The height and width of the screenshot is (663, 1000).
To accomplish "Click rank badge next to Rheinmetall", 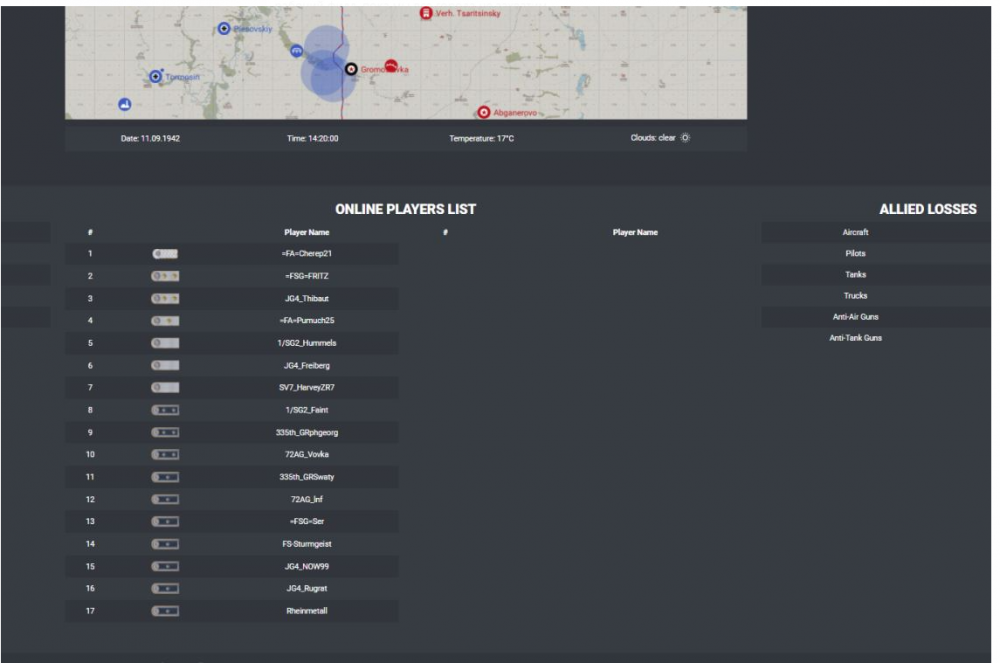I will pyautogui.click(x=165, y=611).
